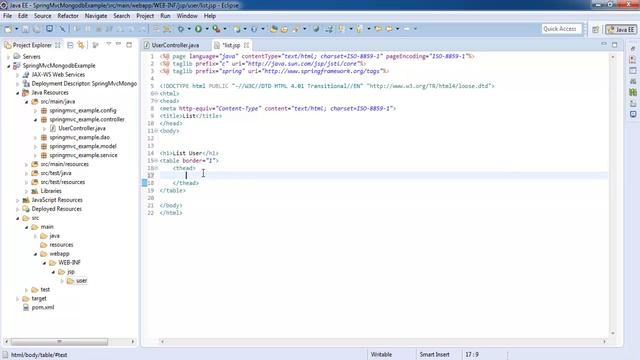Click the green Run button icon
Image resolution: width=640 pixels, height=360 pixels.
(198, 29)
